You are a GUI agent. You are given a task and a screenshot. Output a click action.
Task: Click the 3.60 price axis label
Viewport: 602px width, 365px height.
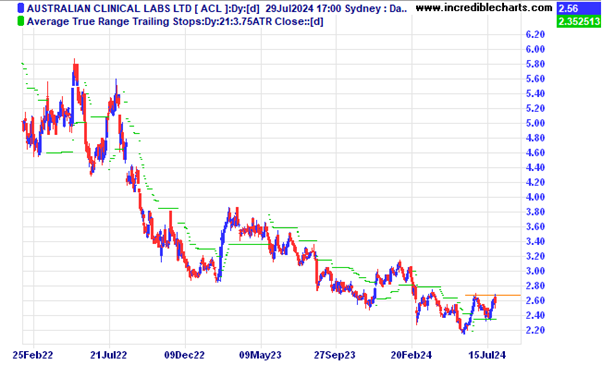(x=535, y=226)
